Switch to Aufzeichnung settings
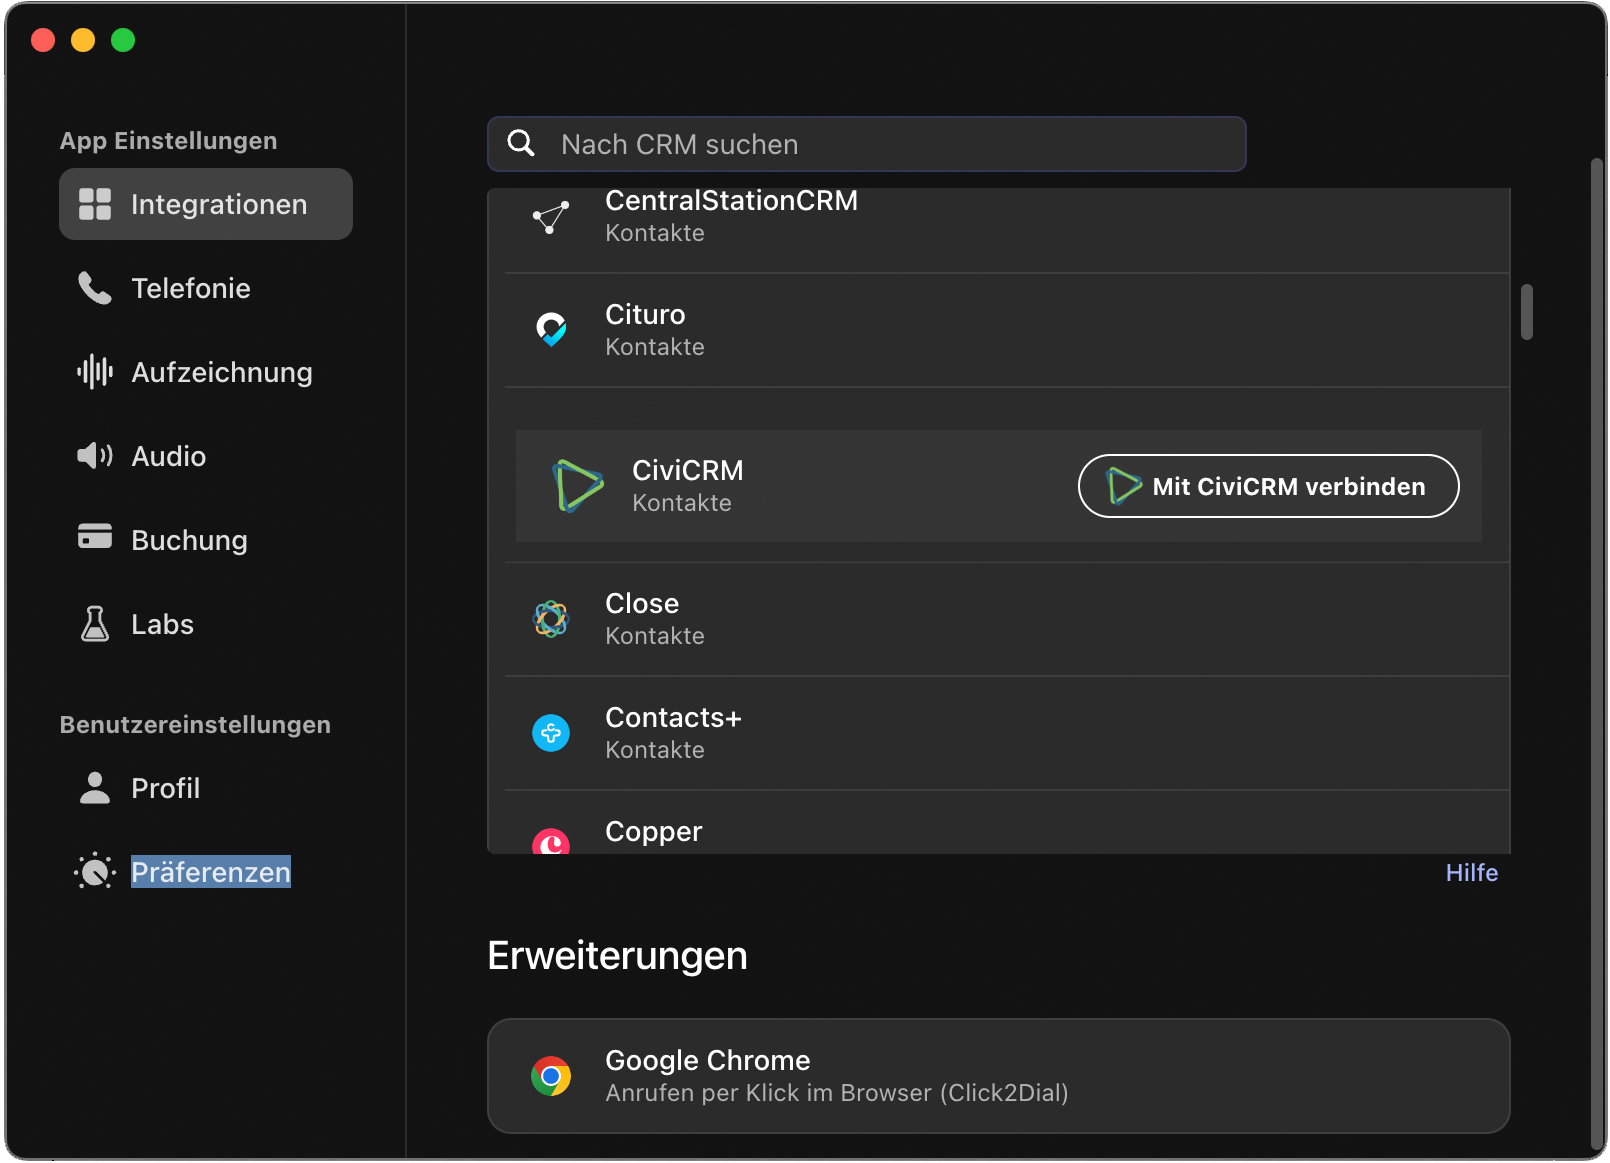 click(x=206, y=372)
